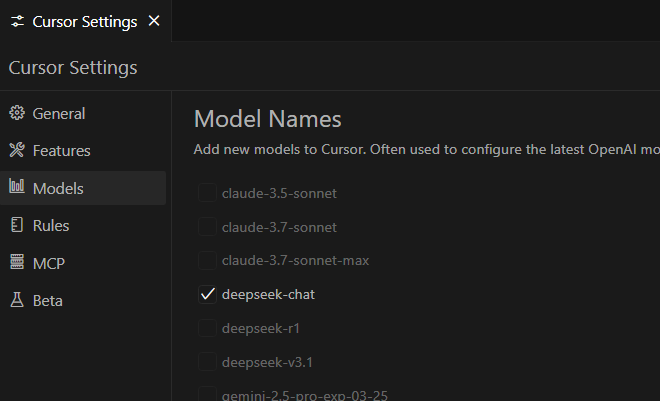The image size is (660, 401).
Task: Toggle the deepseek-v3.1 checkbox
Action: 207,362
